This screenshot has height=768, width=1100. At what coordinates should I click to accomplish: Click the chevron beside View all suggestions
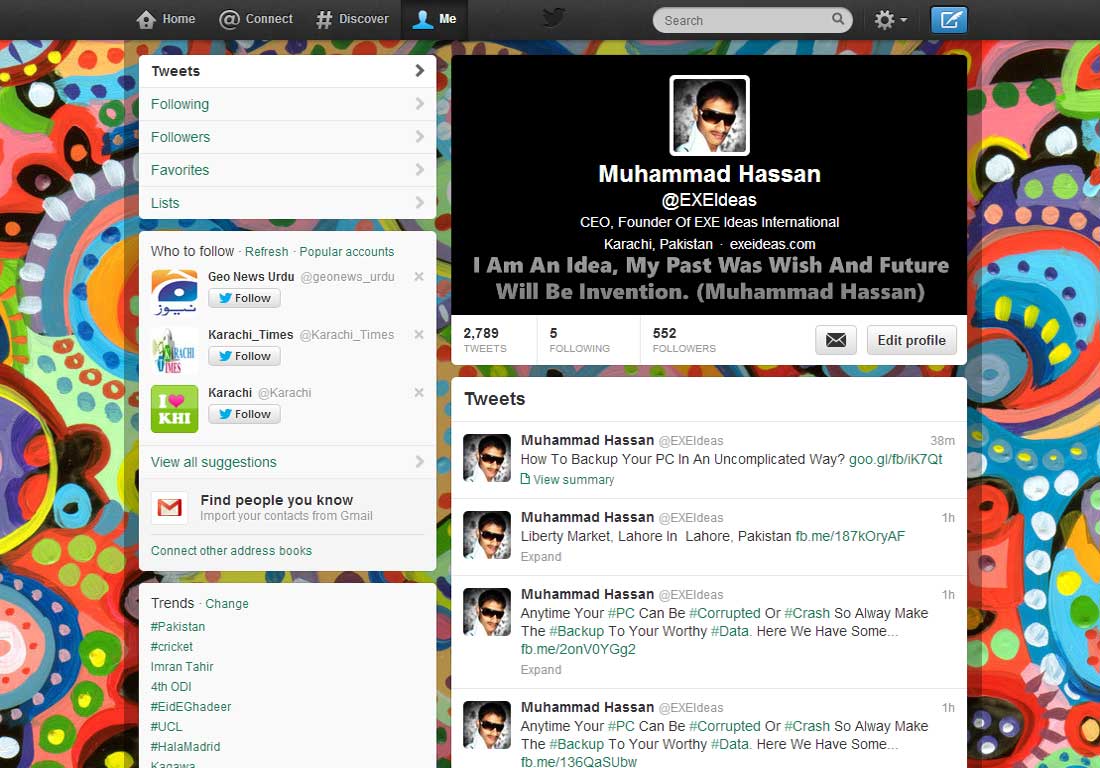pos(420,461)
